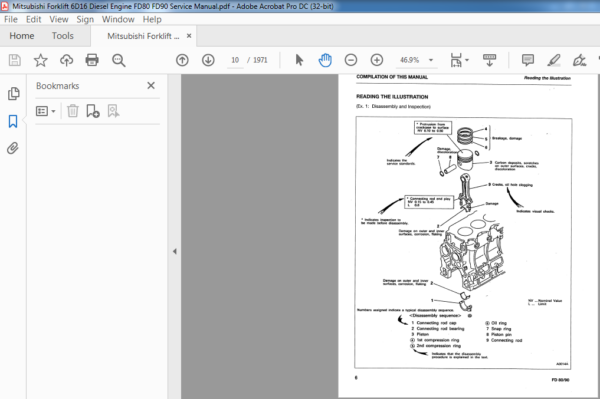
Task: Toggle the Bookmarks panel icon in sidebar
Action: coord(13,121)
